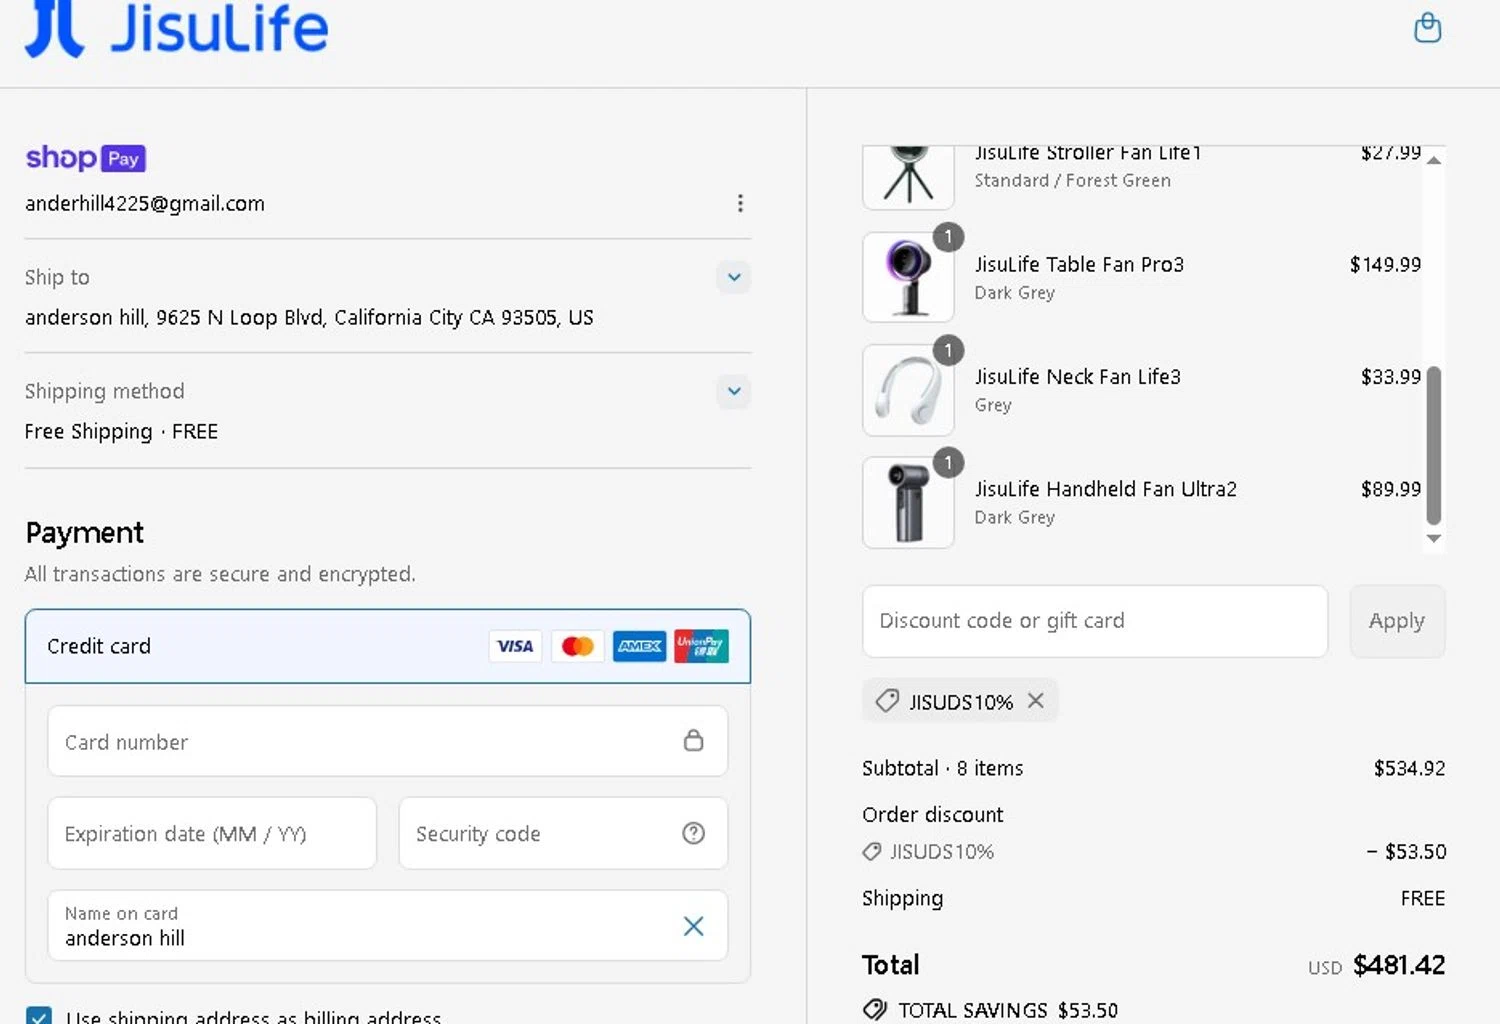
Task: Click the order summary scrollbar thumb
Action: [1433, 445]
